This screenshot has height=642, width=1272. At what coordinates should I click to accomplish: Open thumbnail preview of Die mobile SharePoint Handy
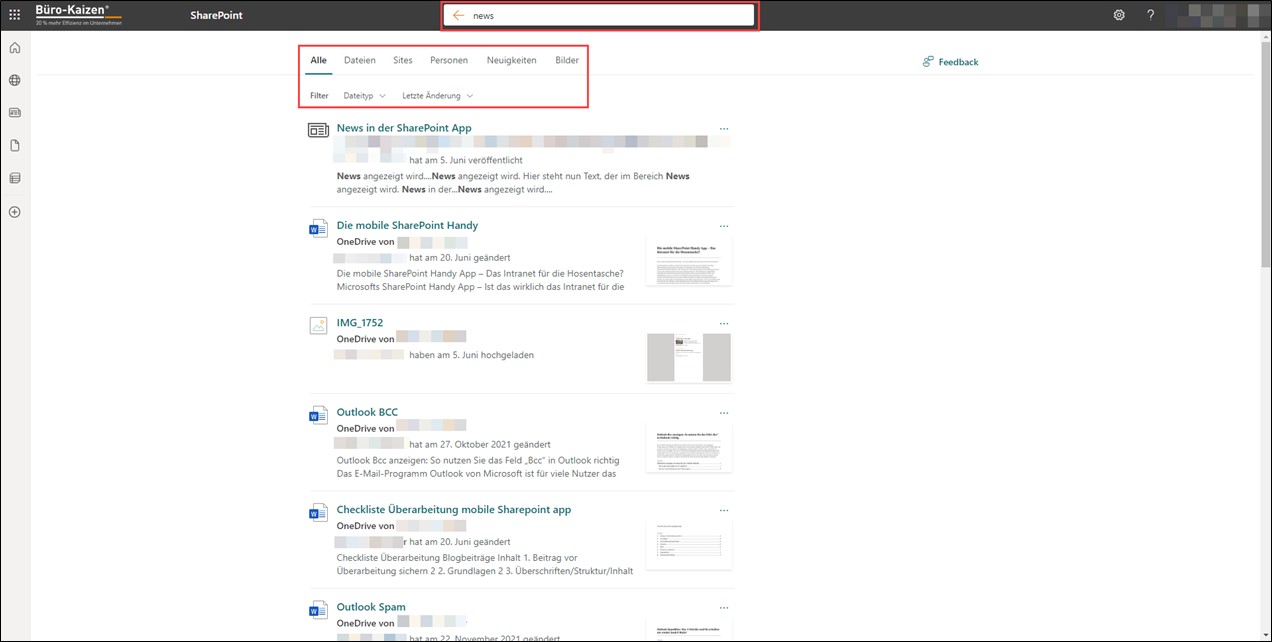[x=689, y=262]
